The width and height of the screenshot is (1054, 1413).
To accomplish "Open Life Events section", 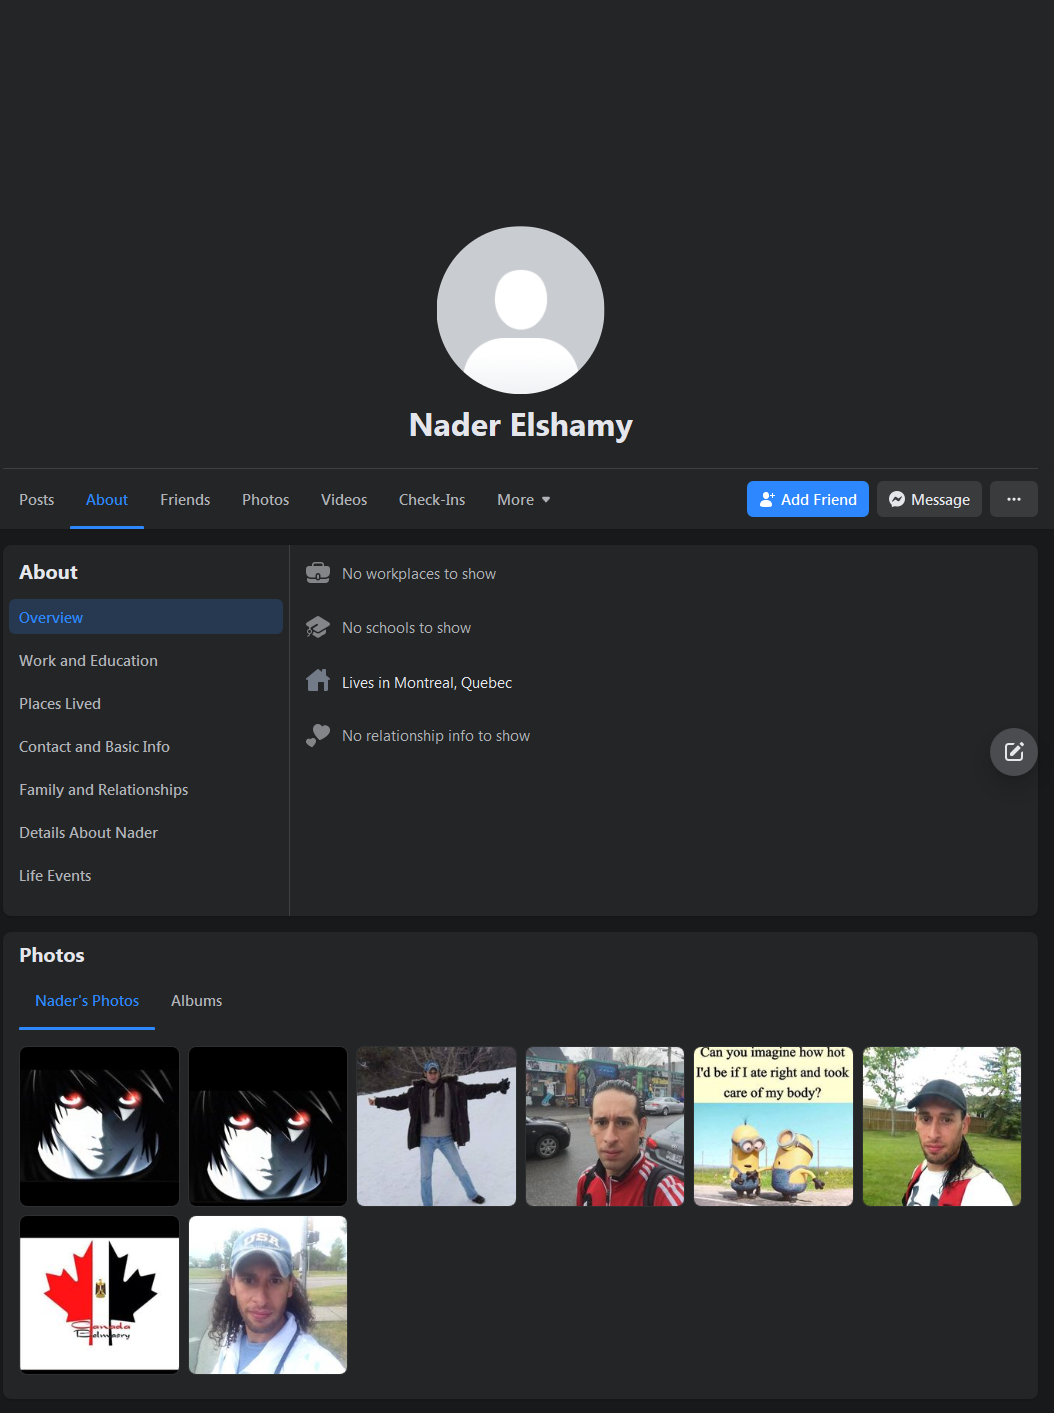I will tap(146, 875).
